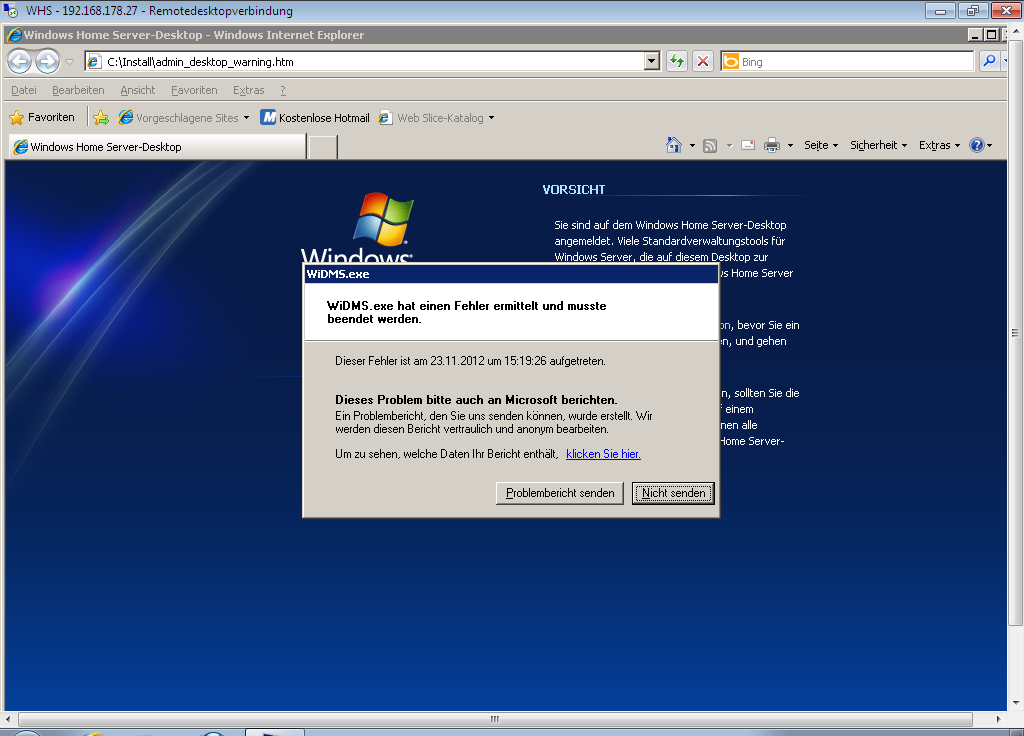Click the VORSICHT heading on the page

pyautogui.click(x=573, y=189)
